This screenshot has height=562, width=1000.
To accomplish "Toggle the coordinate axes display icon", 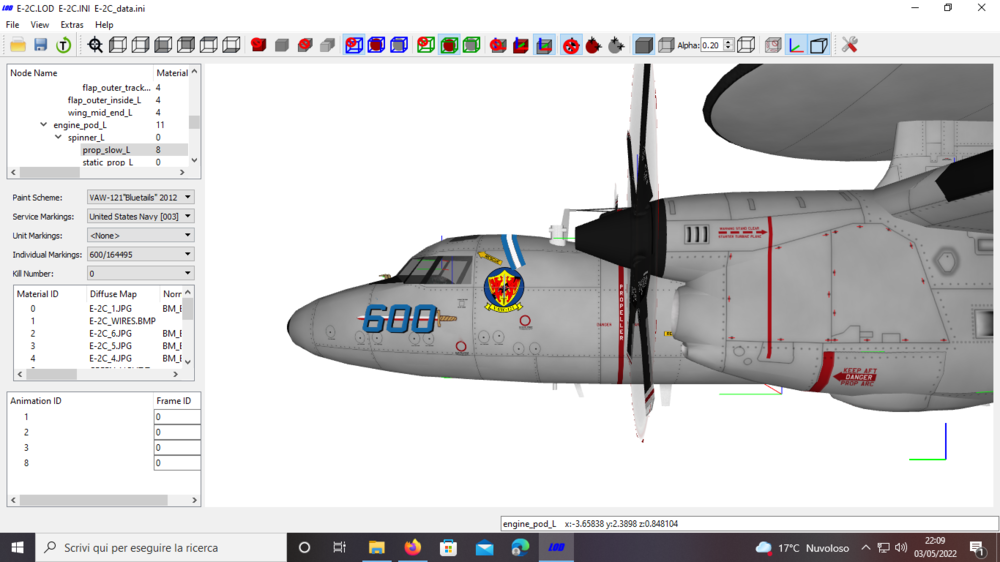I will pos(796,45).
